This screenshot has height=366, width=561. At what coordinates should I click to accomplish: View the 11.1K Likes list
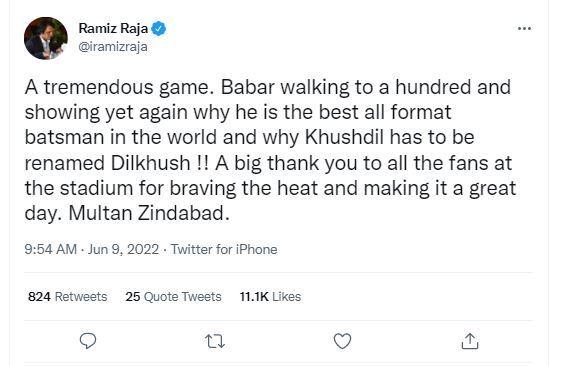point(270,297)
